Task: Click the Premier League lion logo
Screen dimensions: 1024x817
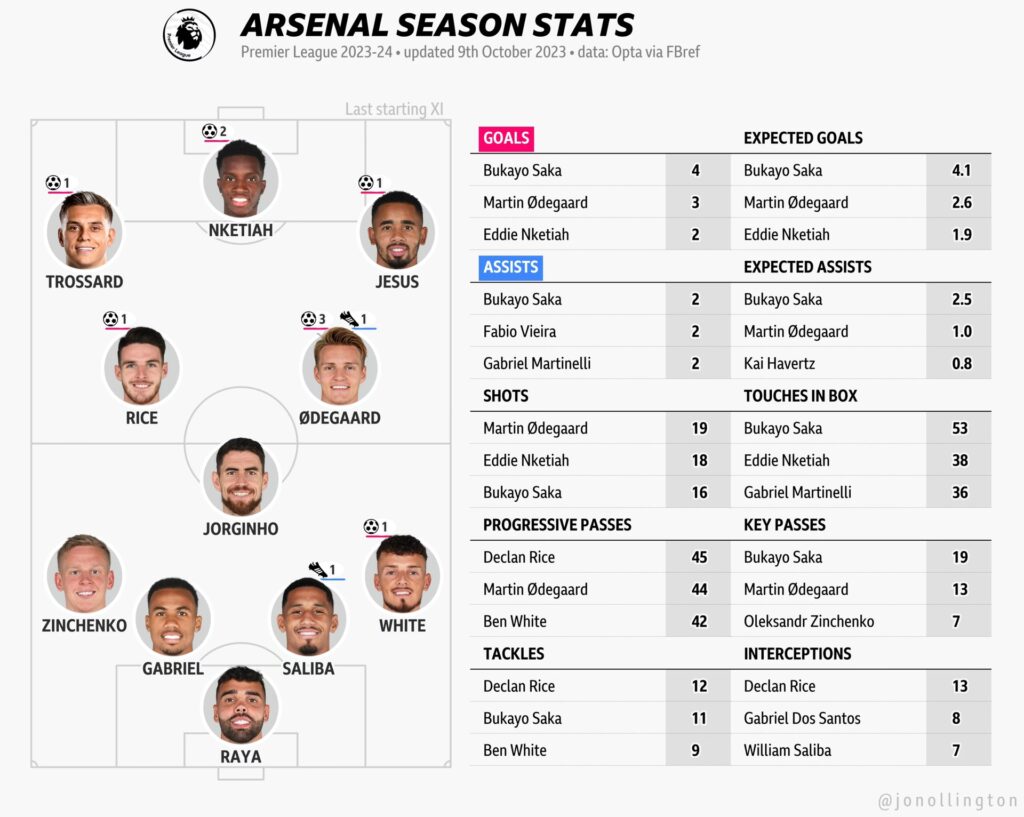Action: [190, 36]
